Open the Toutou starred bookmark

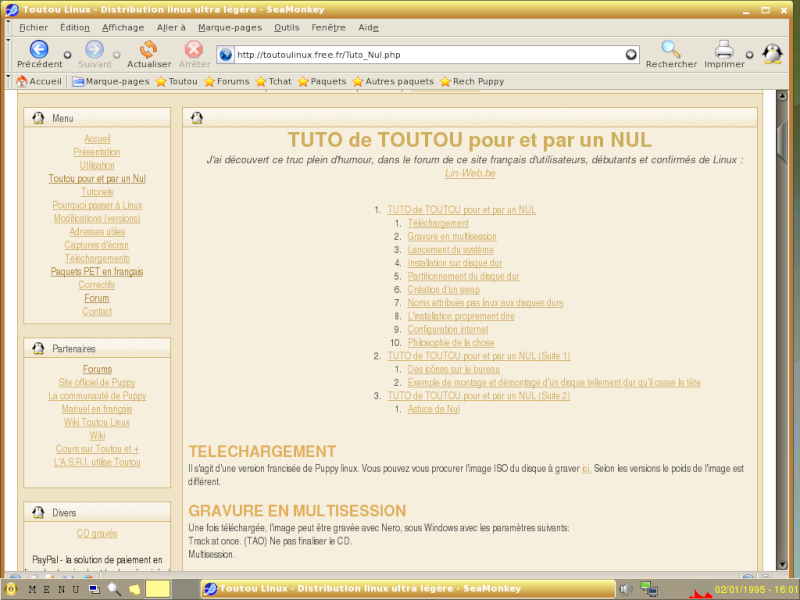[x=177, y=81]
